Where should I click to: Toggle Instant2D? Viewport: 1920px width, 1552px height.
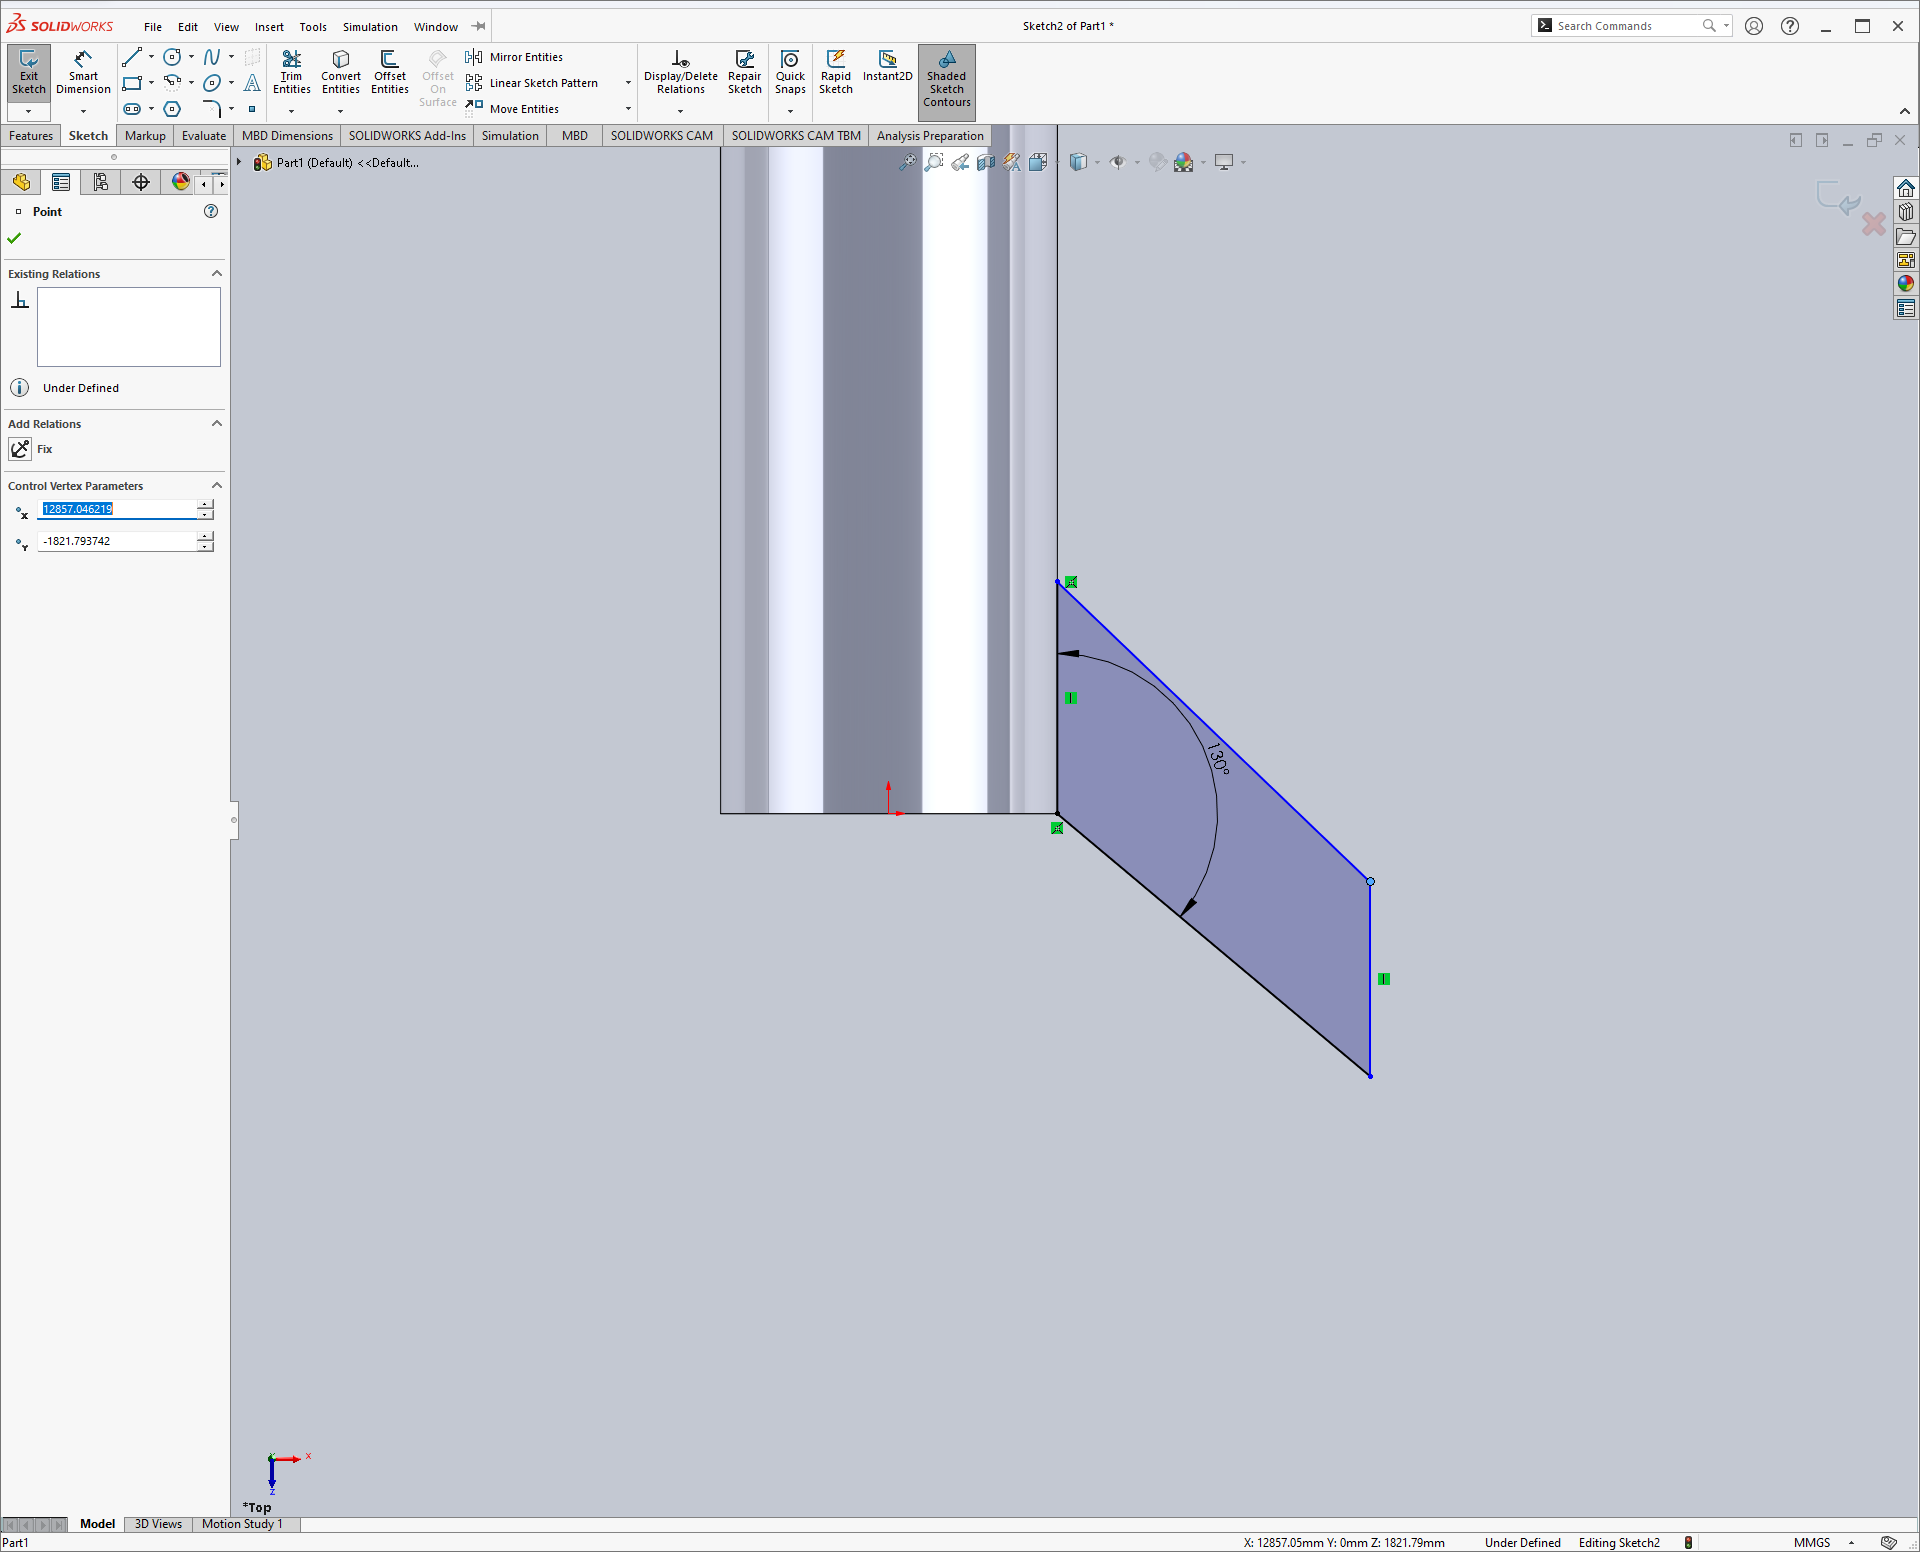887,66
